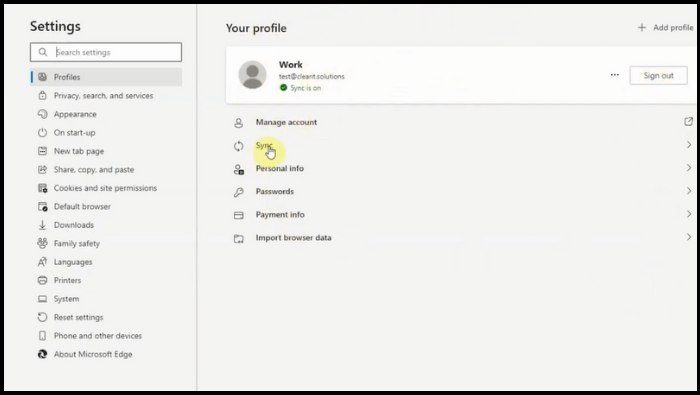Screen dimensions: 700x395
Task: Go to Downloads settings
Action: click(106, 225)
